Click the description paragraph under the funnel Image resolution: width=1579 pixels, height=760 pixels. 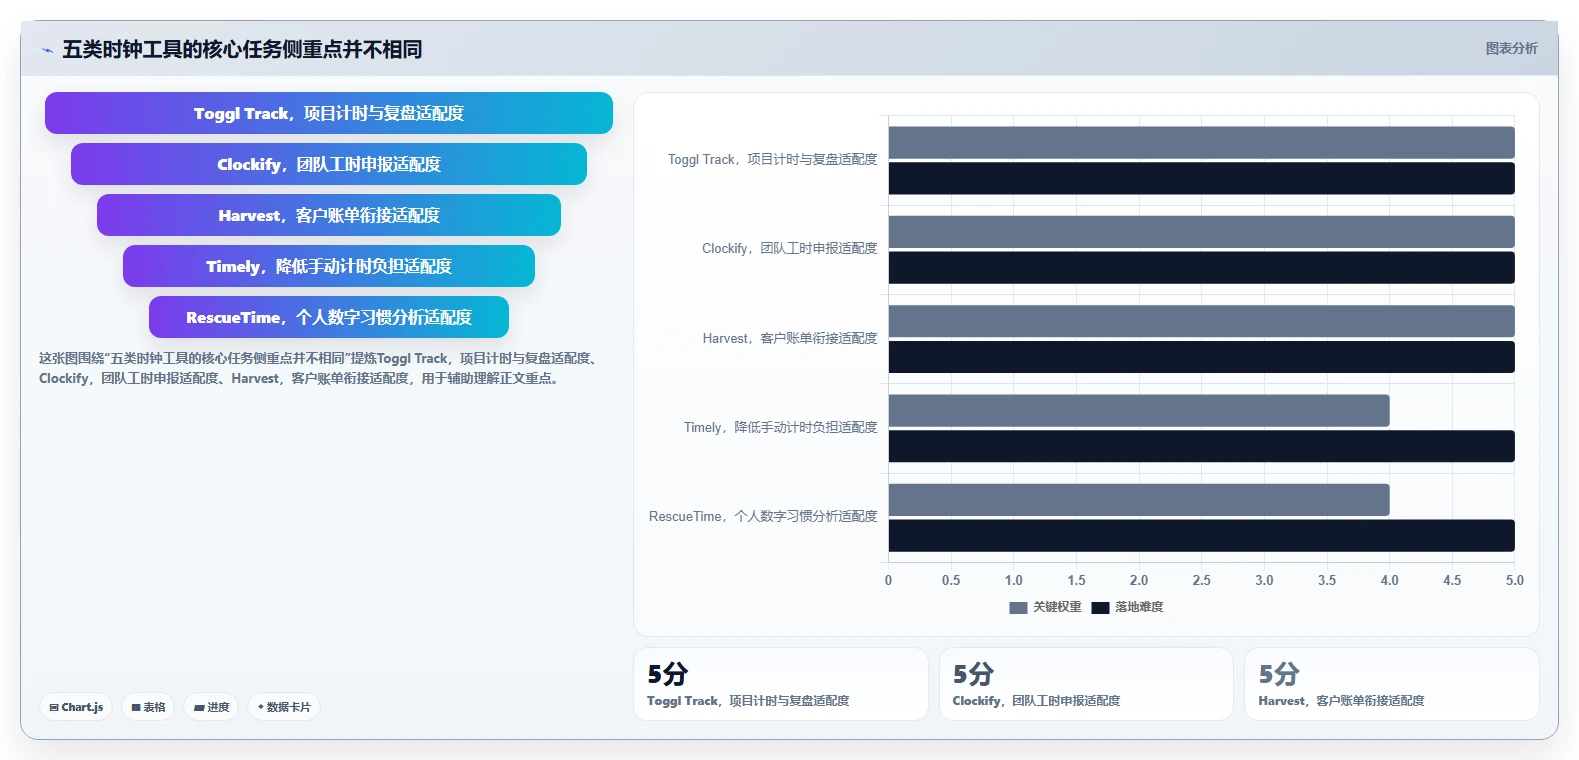point(320,368)
